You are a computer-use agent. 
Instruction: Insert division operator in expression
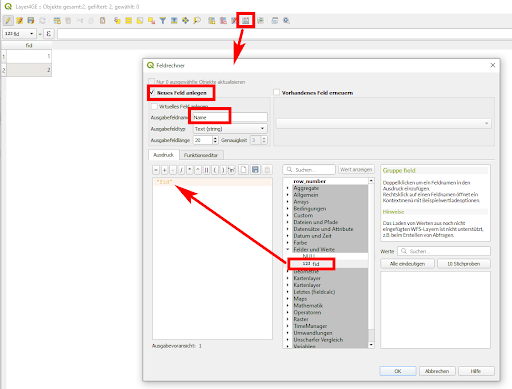coord(181,170)
